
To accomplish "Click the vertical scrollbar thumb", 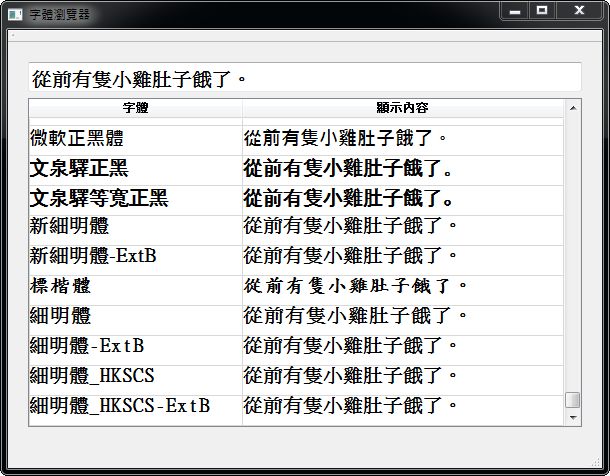I will click(573, 400).
